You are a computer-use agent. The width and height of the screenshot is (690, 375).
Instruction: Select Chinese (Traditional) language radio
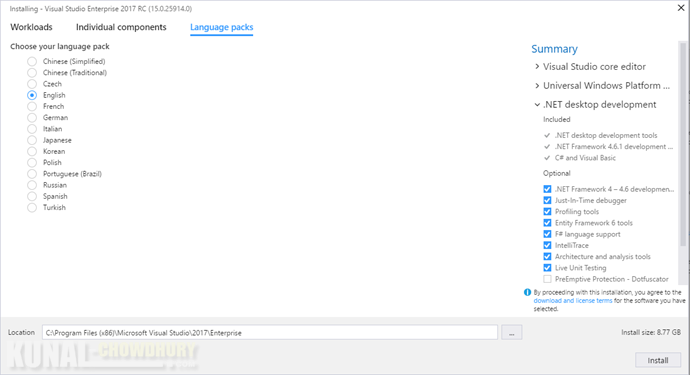(32, 73)
